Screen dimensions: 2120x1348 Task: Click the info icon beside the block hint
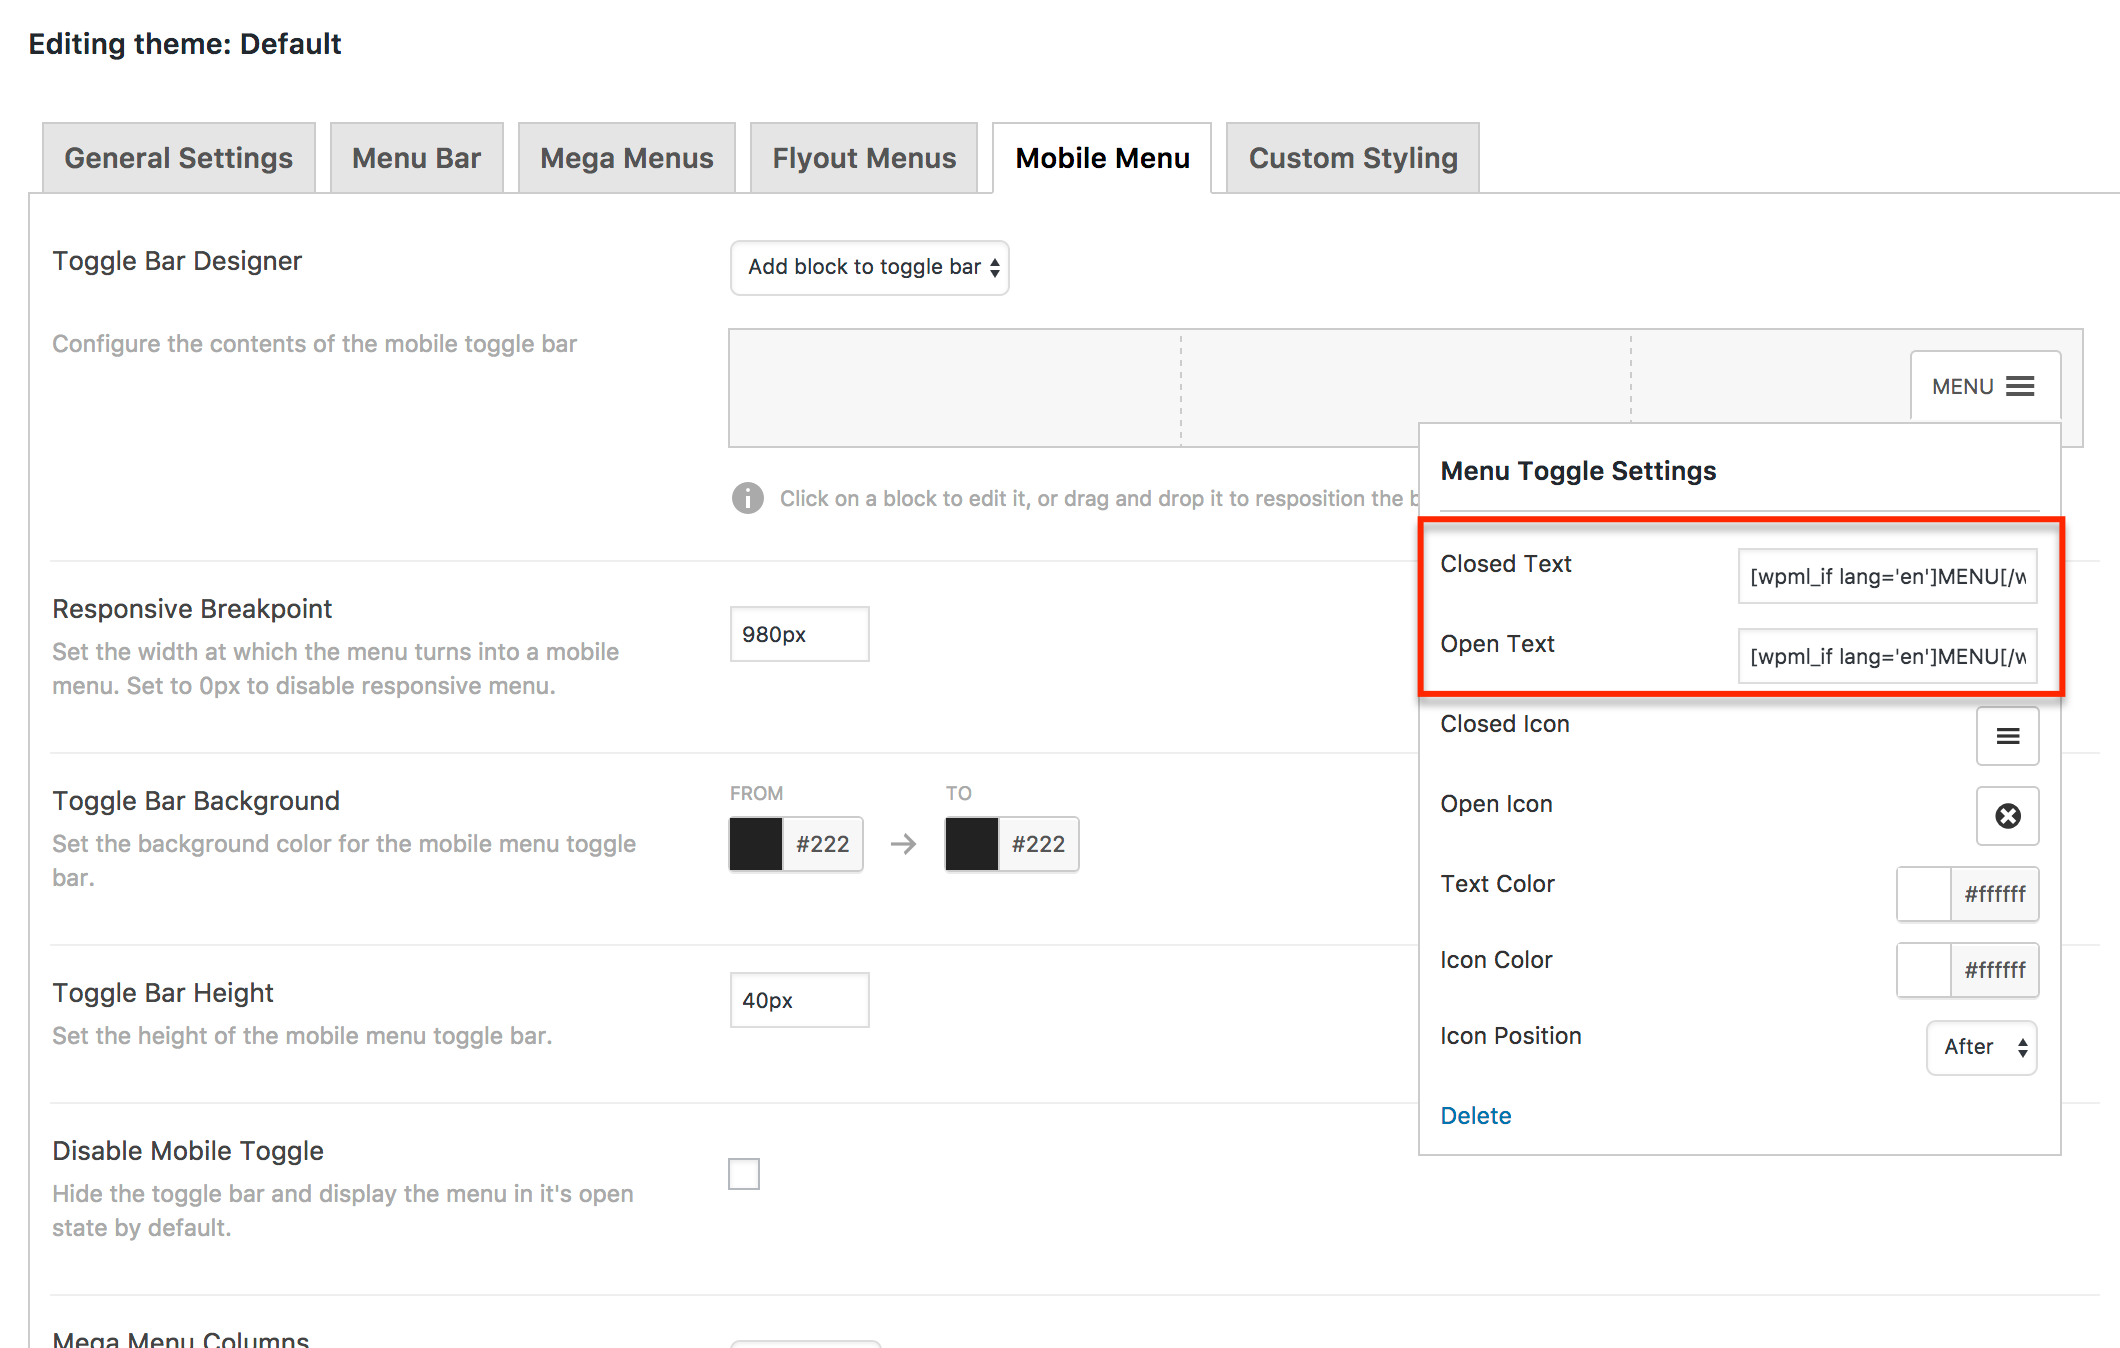click(x=747, y=498)
